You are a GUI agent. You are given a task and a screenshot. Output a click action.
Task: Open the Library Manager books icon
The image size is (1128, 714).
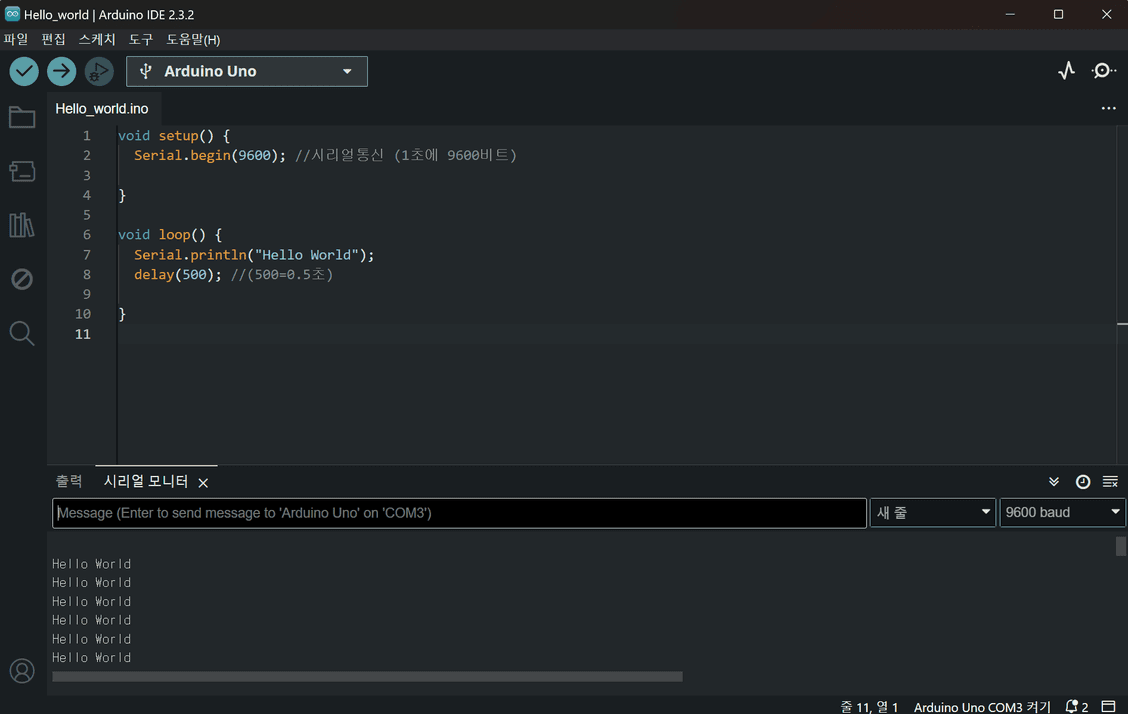[x=22, y=225]
